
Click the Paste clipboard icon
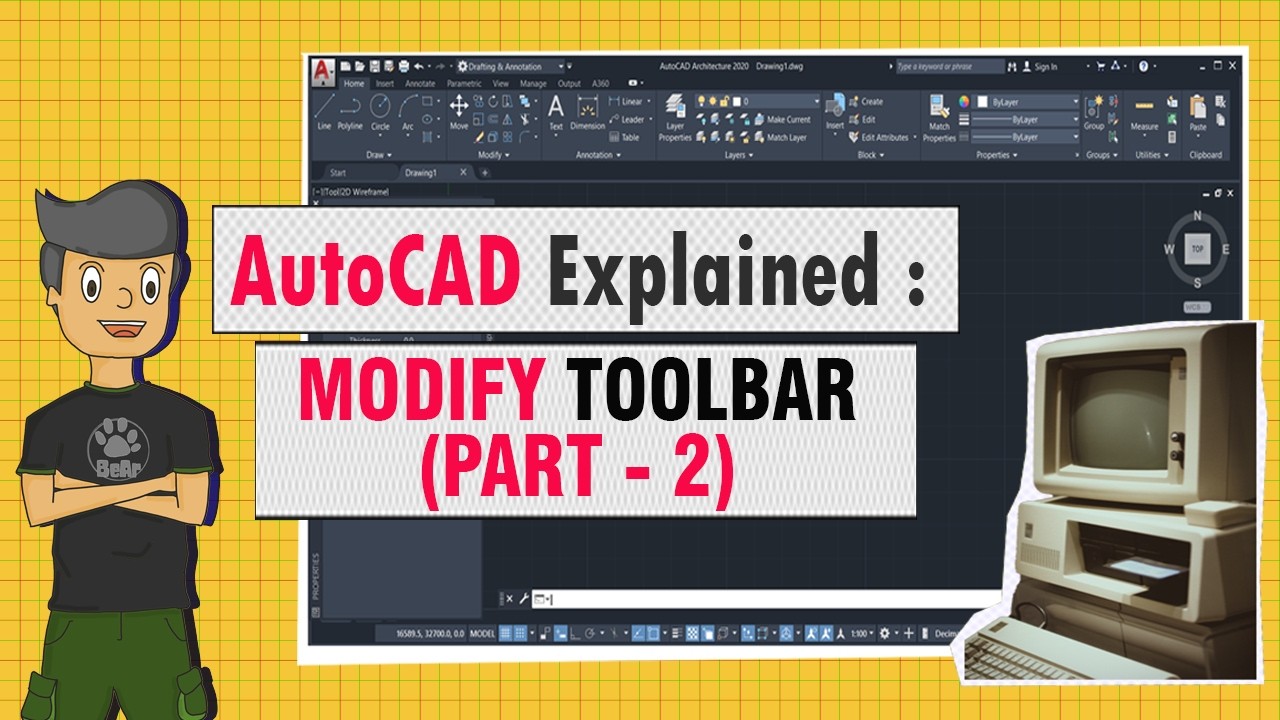coord(1198,113)
